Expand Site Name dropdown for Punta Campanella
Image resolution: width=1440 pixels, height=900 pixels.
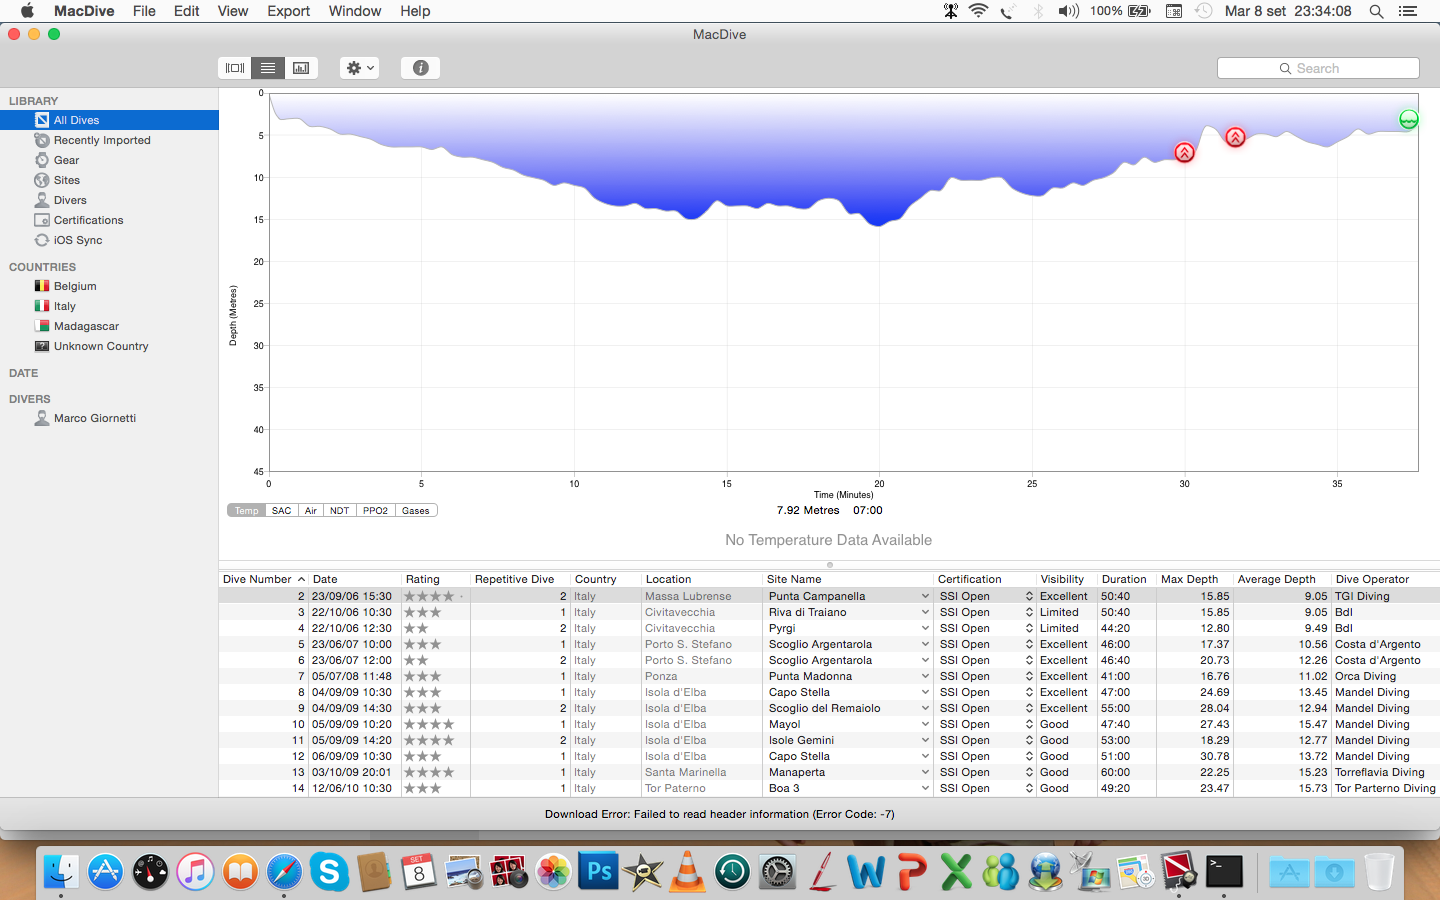point(924,596)
